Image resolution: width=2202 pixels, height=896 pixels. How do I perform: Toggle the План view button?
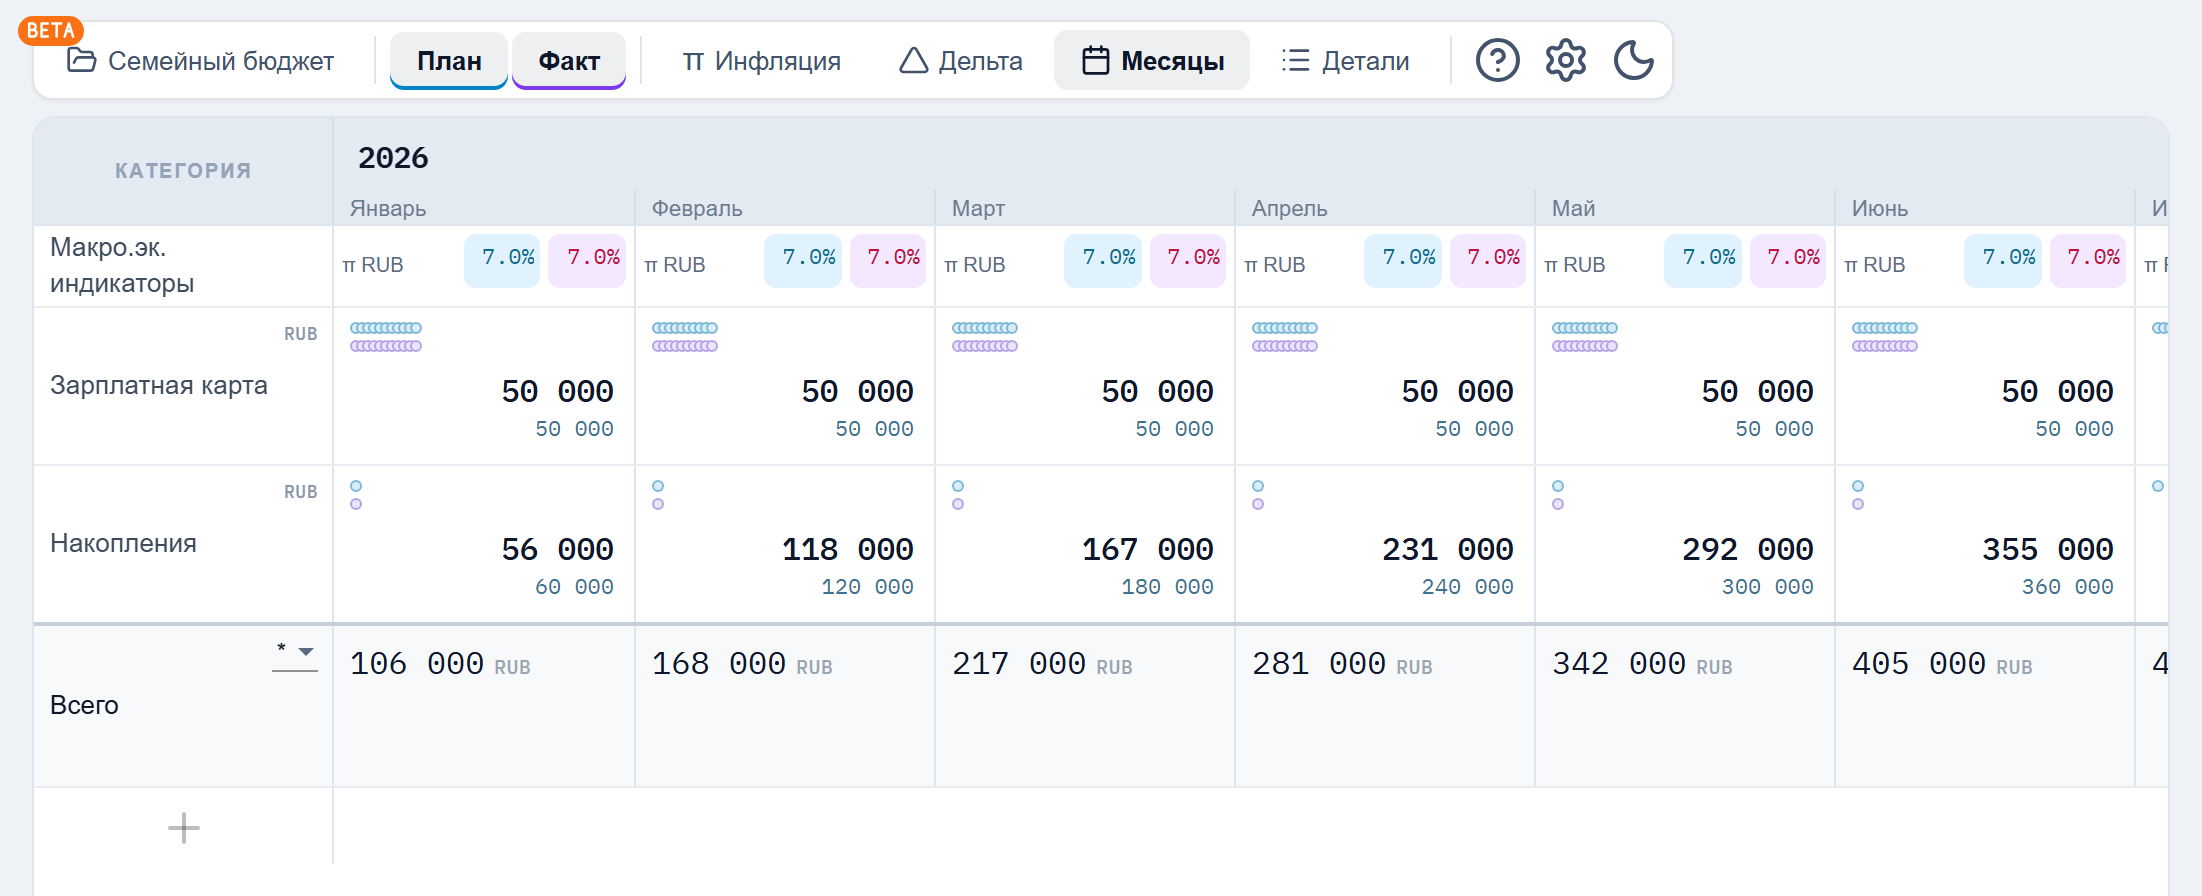point(449,61)
